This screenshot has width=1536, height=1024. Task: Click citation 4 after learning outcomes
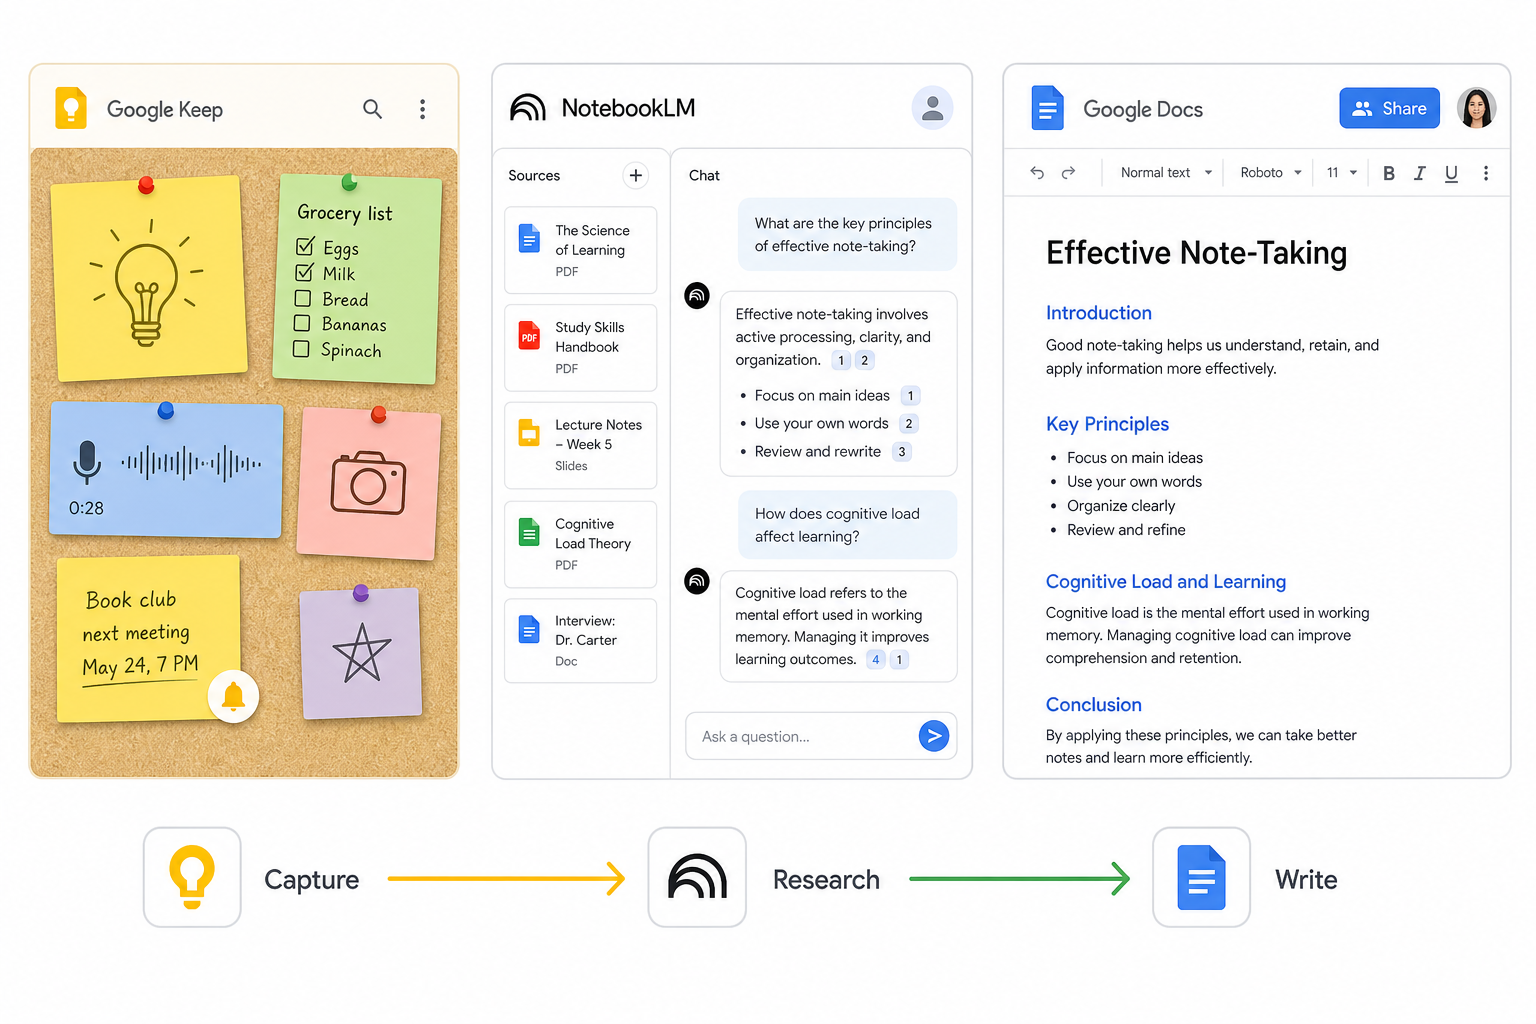pos(875,660)
